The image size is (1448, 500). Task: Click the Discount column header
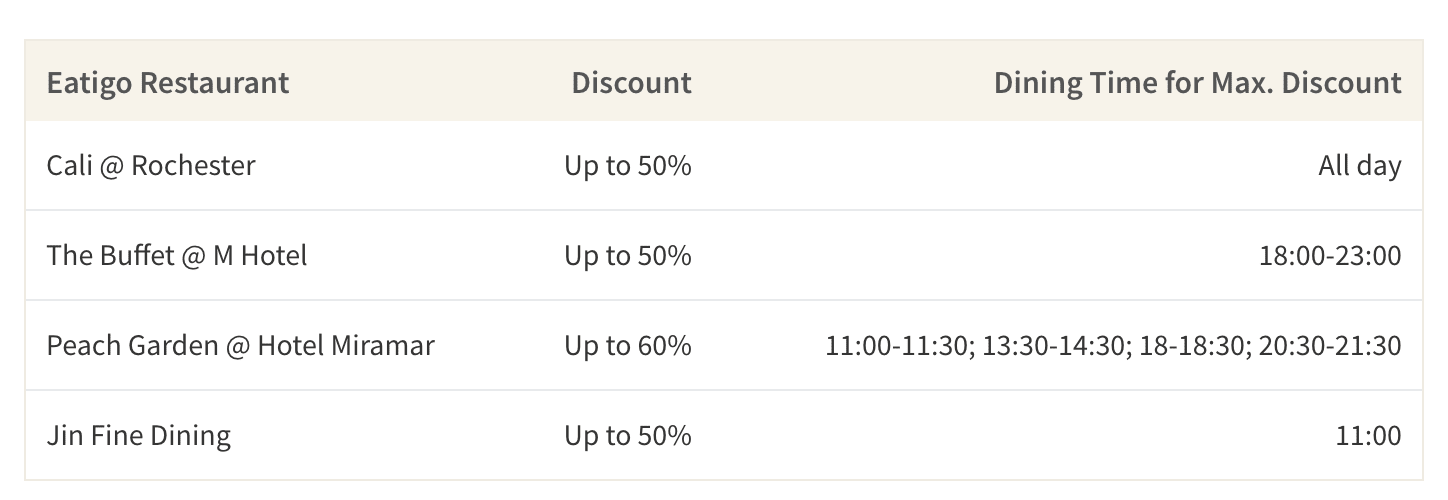pos(631,82)
